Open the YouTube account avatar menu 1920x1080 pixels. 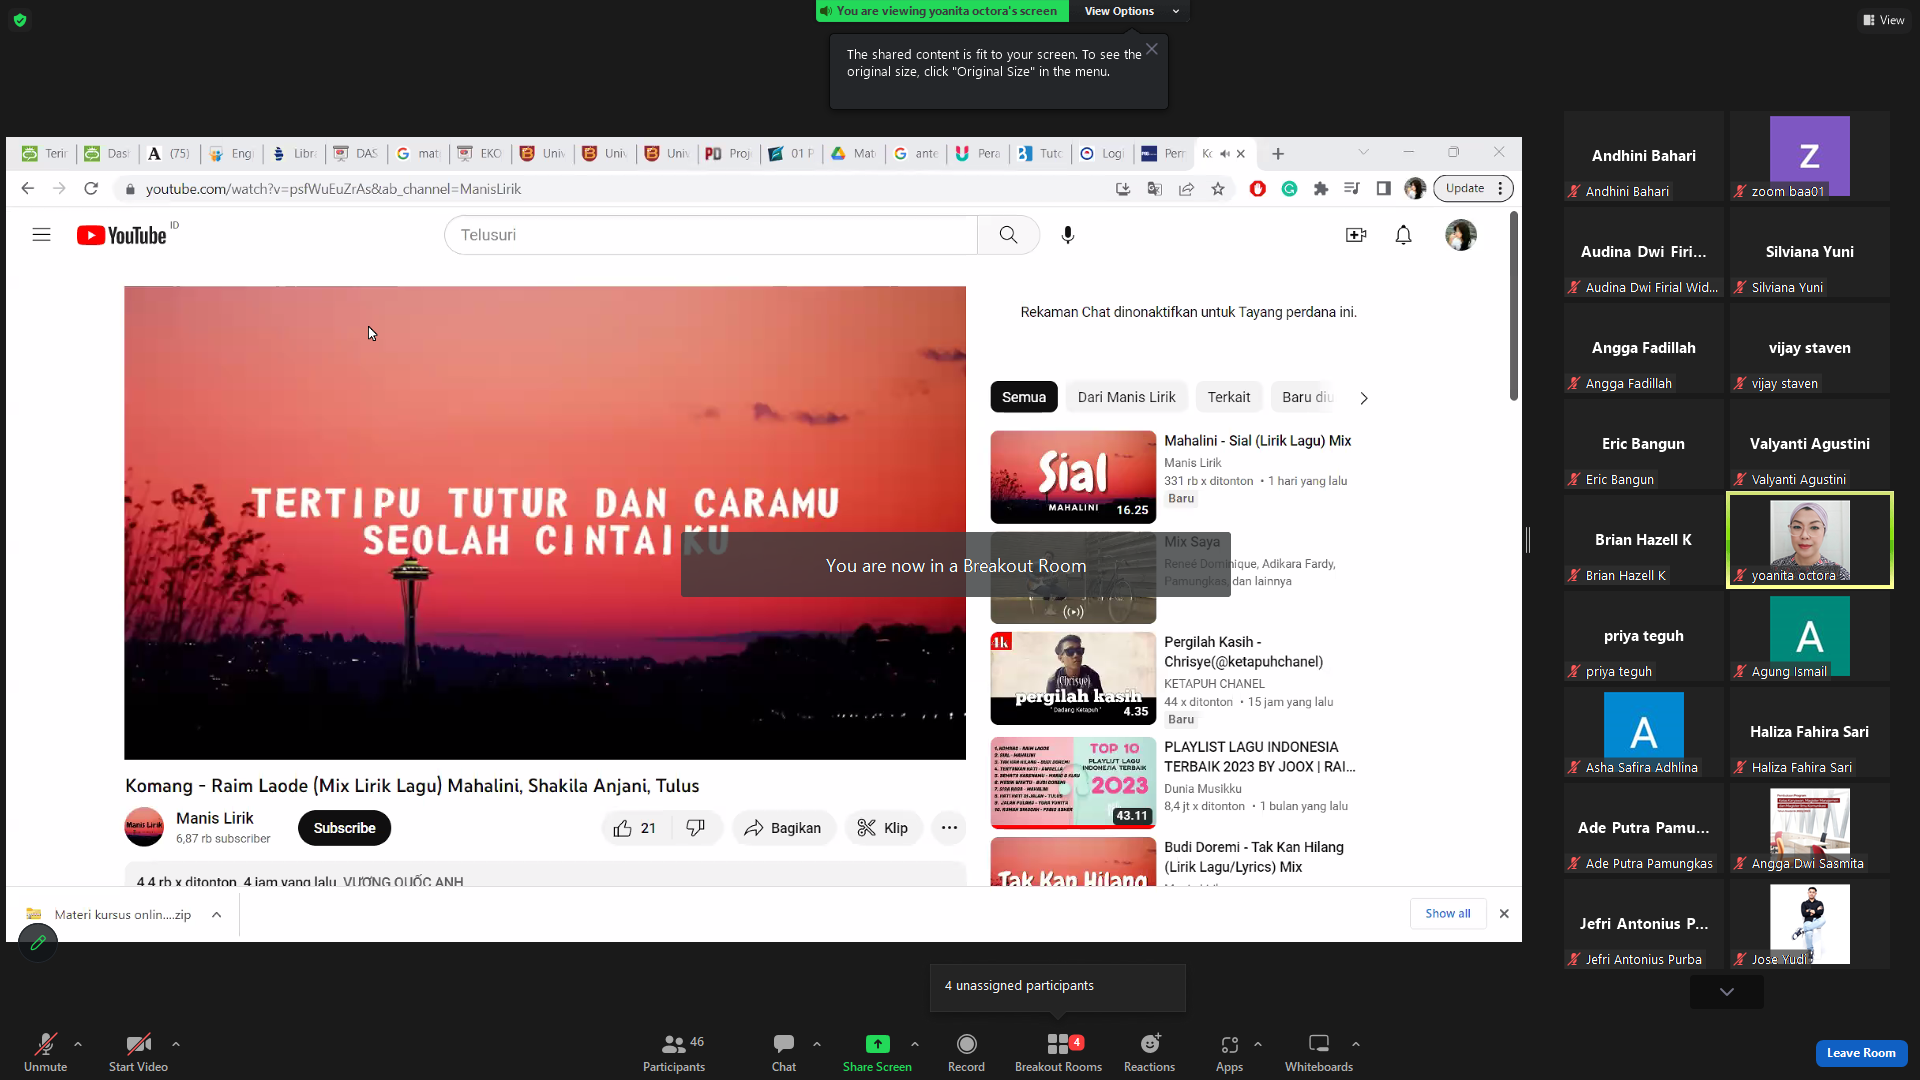point(1461,235)
